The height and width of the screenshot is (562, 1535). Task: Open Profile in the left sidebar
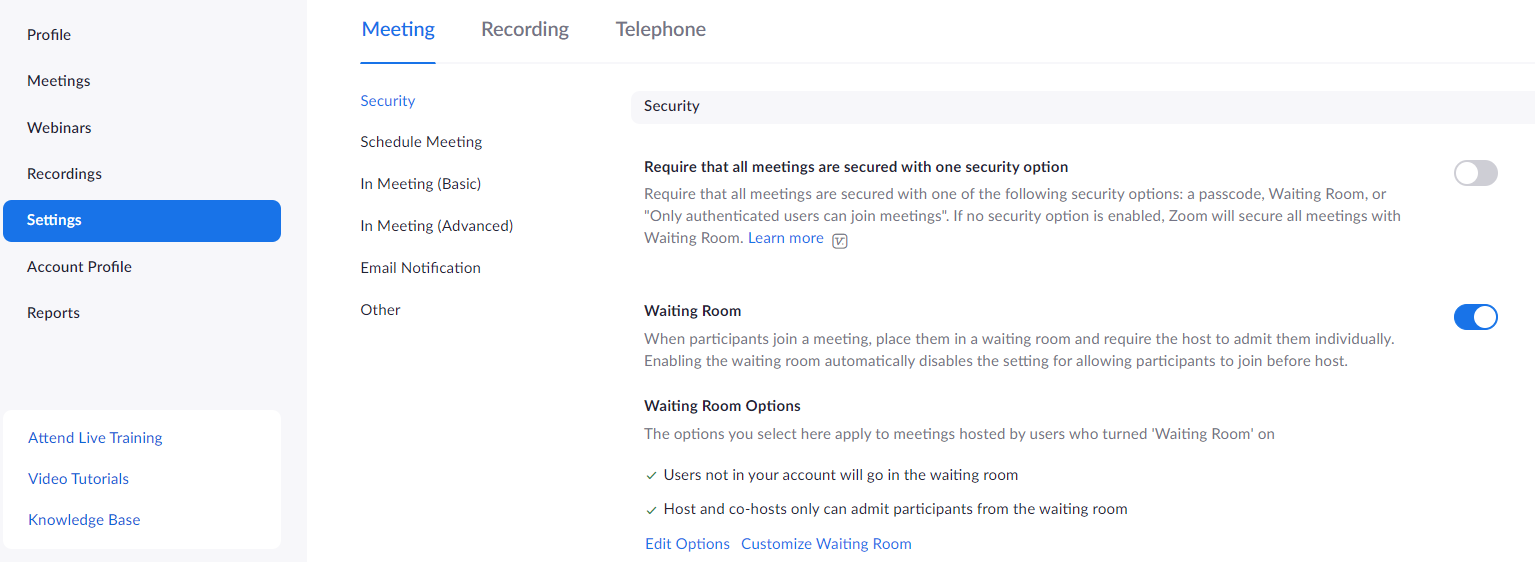click(x=49, y=35)
